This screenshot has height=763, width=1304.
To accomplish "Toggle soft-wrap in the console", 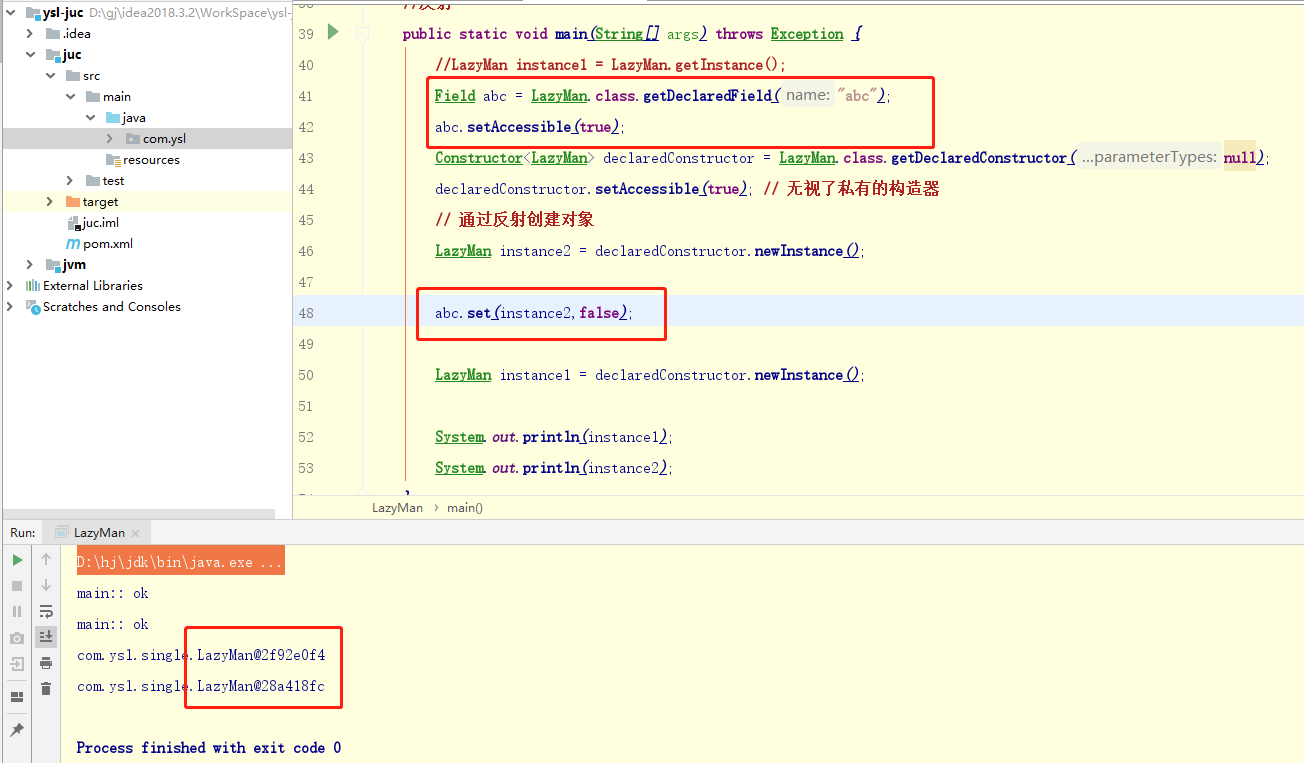I will tap(46, 611).
